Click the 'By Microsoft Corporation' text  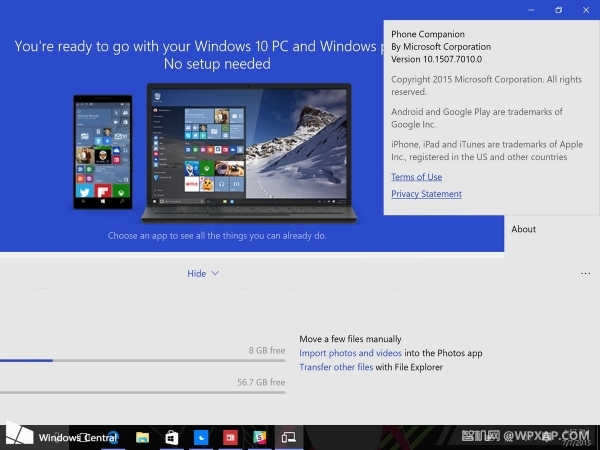tap(441, 47)
